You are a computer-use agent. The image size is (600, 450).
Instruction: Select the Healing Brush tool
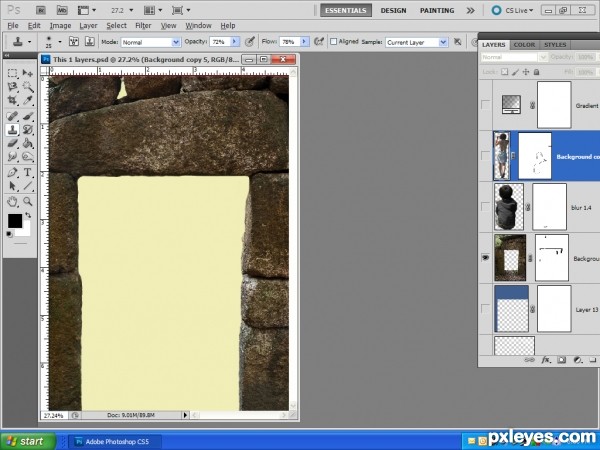click(x=12, y=116)
